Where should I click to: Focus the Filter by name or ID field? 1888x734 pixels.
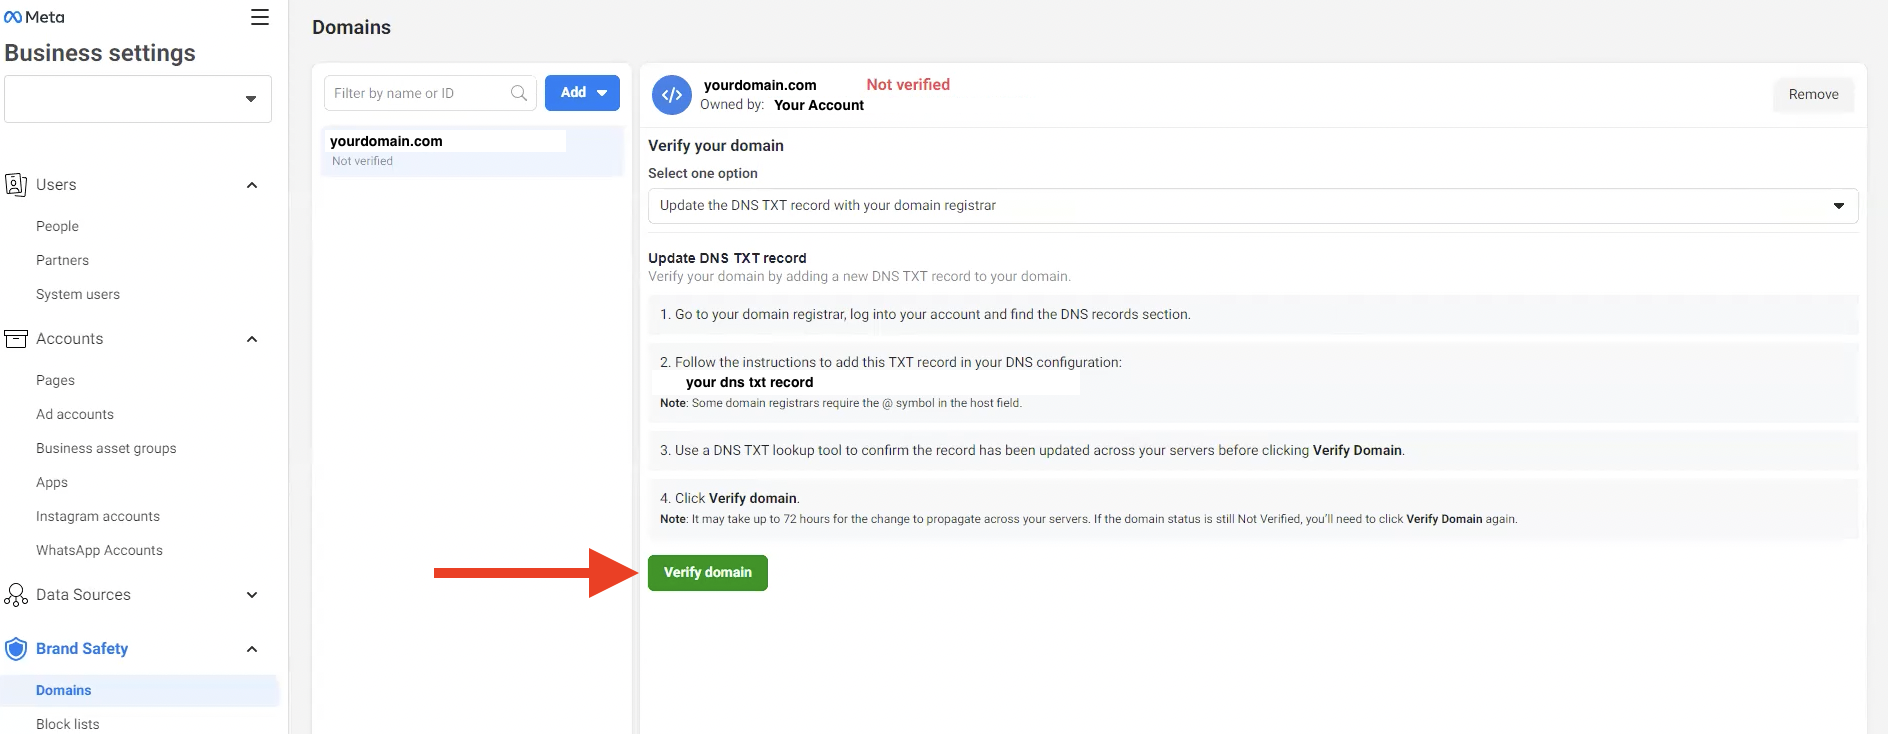pyautogui.click(x=430, y=93)
